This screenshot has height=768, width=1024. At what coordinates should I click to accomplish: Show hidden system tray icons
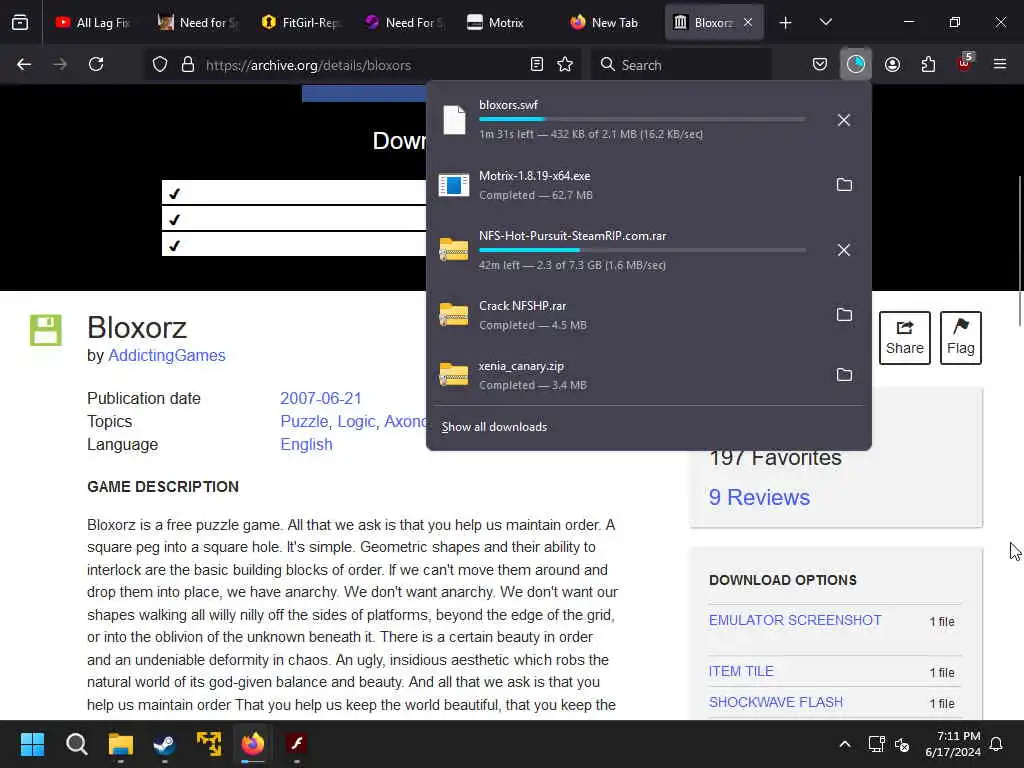844,744
